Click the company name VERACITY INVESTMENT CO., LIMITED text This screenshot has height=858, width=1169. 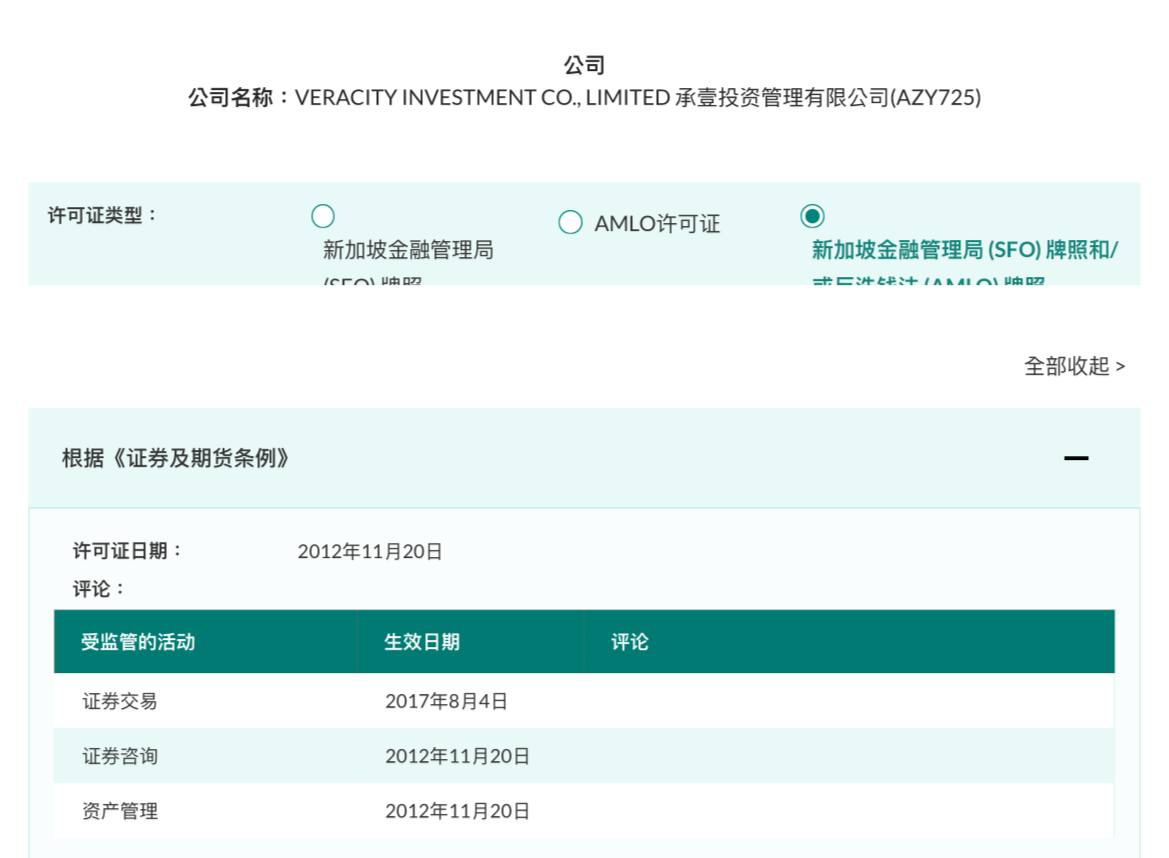click(x=482, y=98)
